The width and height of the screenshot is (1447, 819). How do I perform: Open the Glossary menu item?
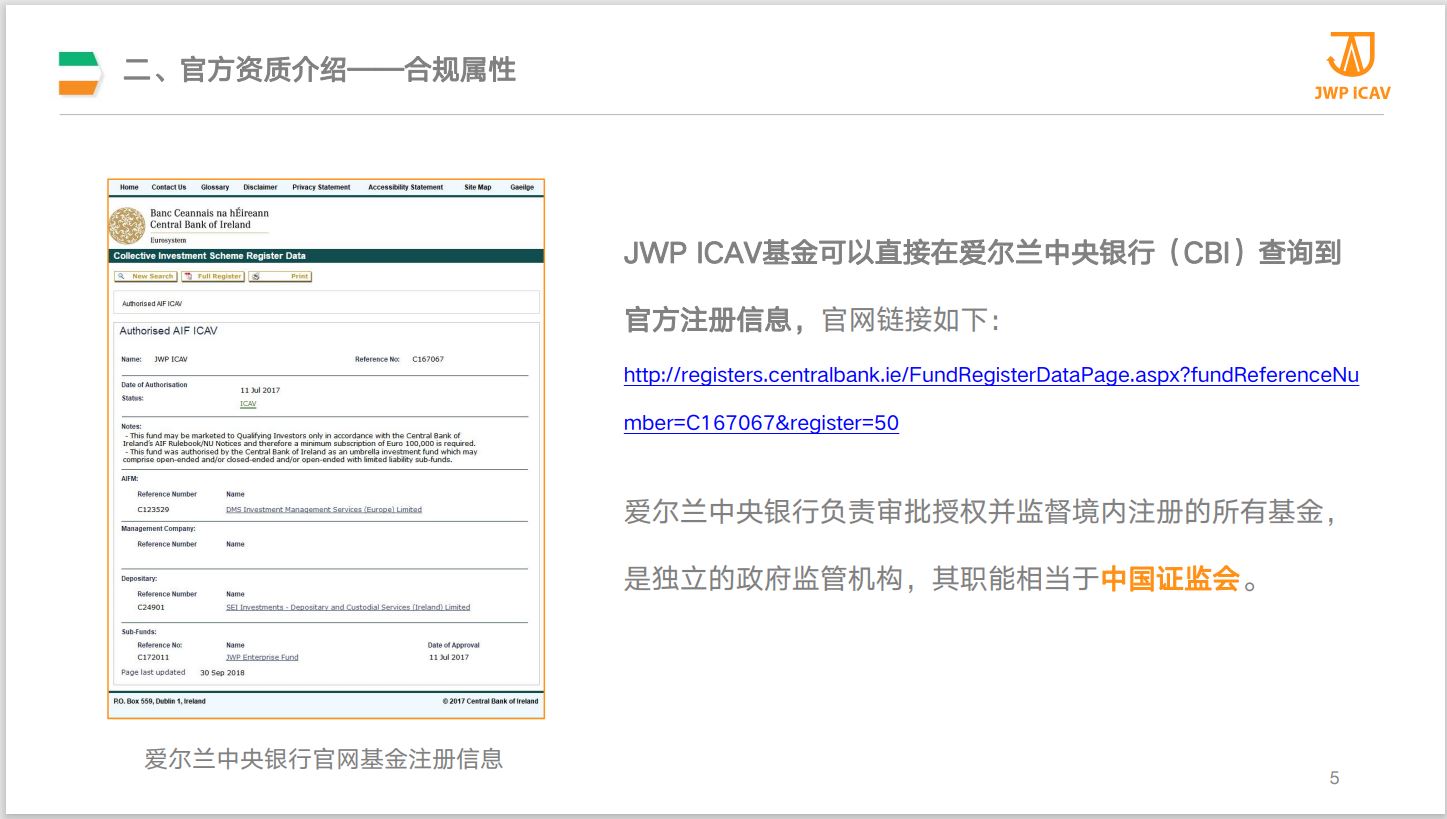[x=215, y=187]
